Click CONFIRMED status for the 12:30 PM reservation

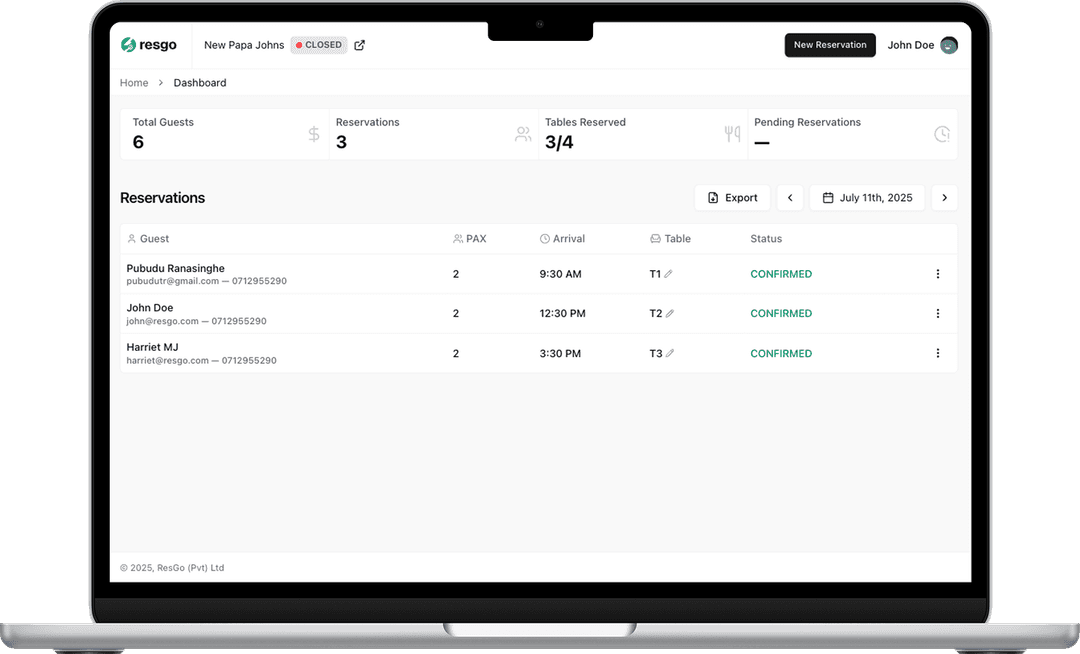pos(781,313)
